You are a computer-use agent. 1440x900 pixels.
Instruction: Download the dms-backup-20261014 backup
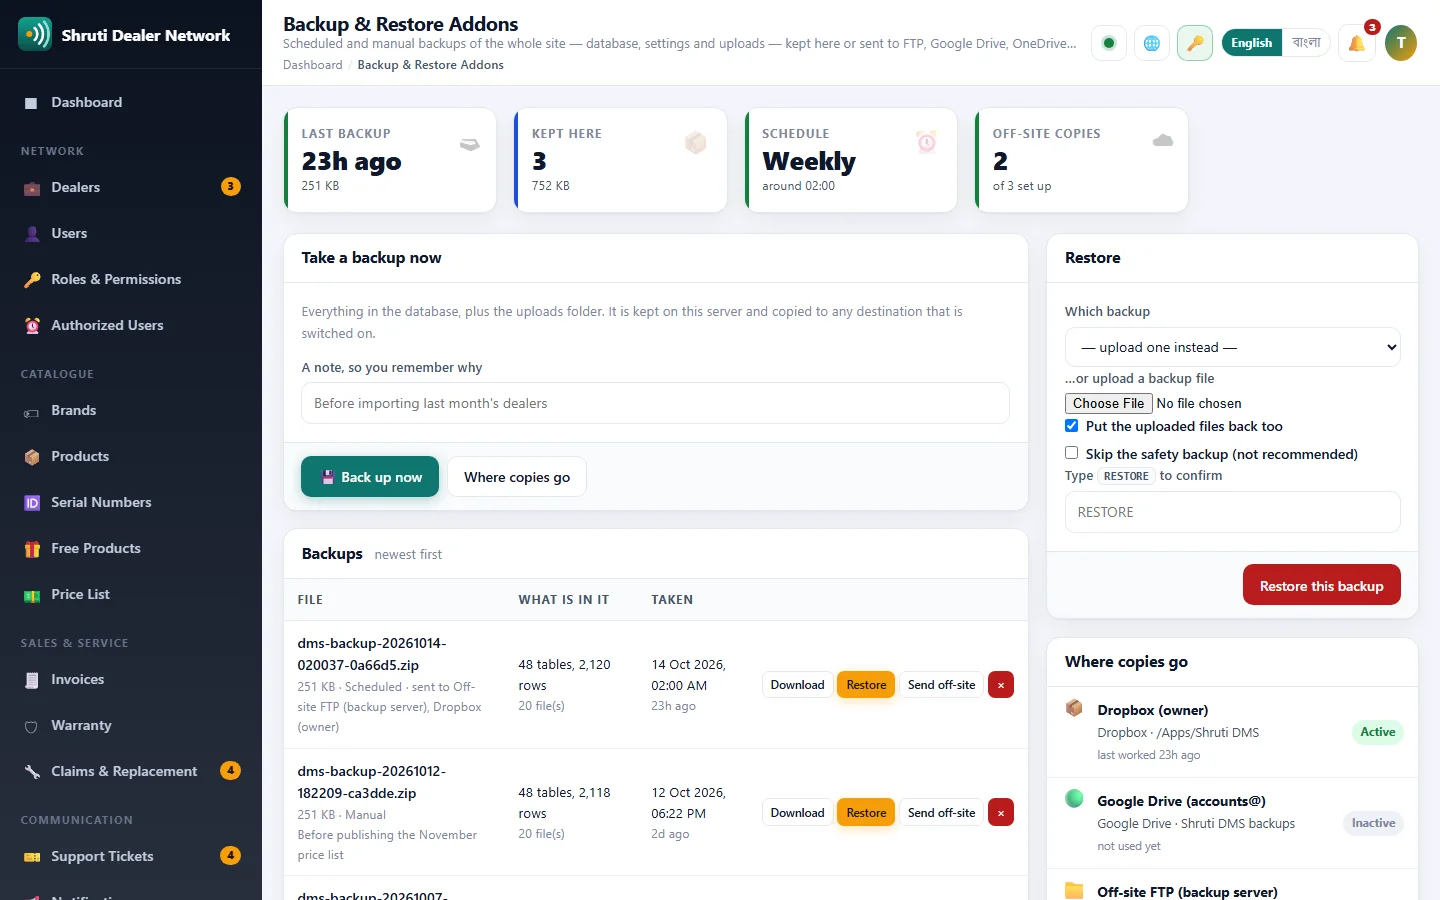coord(798,685)
